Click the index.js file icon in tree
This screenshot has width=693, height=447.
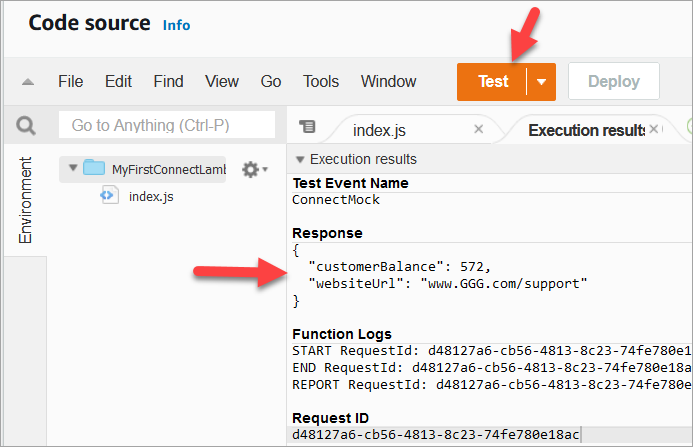[109, 196]
